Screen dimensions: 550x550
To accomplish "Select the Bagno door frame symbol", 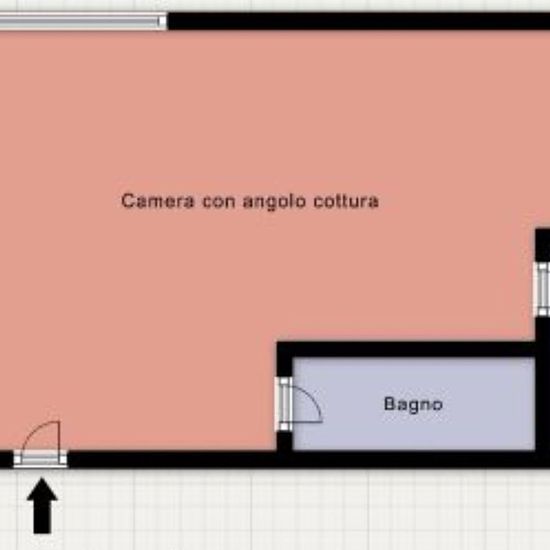I will (284, 404).
